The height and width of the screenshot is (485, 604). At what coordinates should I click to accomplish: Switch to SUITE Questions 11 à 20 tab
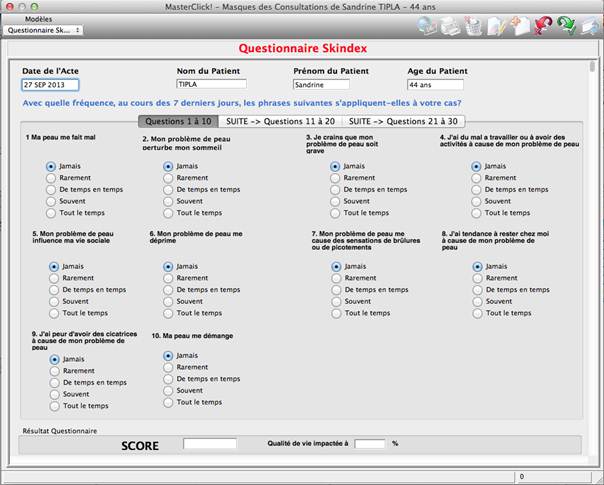click(280, 121)
